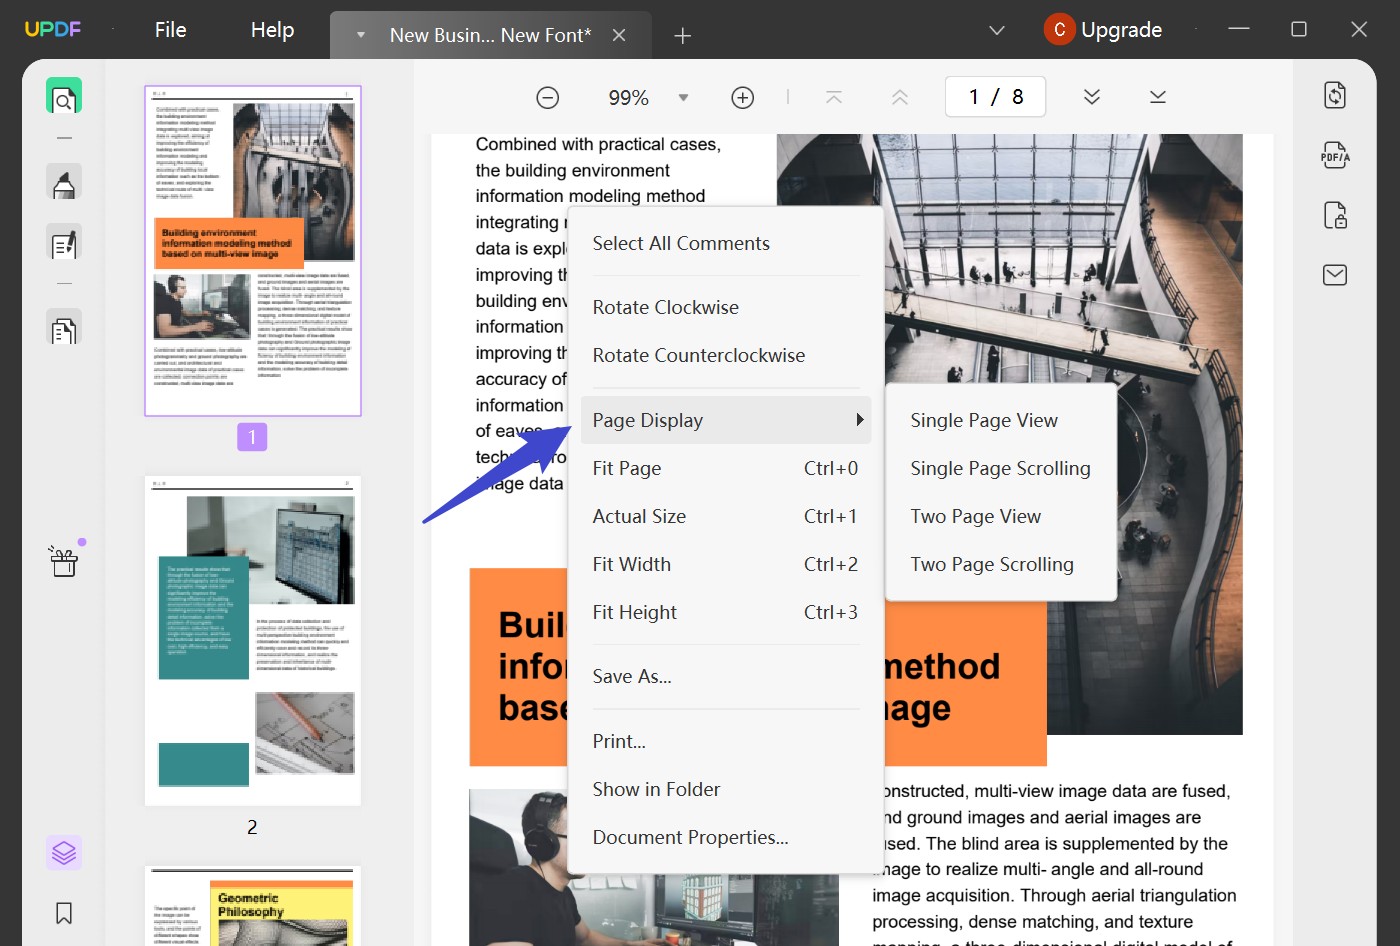Click the Convert PDF icon
Image resolution: width=1400 pixels, height=946 pixels.
point(1335,95)
